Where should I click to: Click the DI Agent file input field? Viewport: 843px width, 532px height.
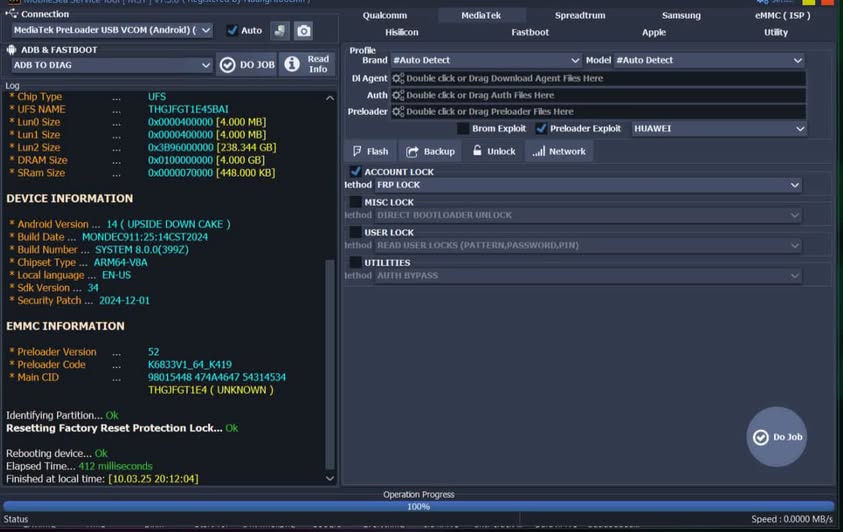tap(598, 78)
